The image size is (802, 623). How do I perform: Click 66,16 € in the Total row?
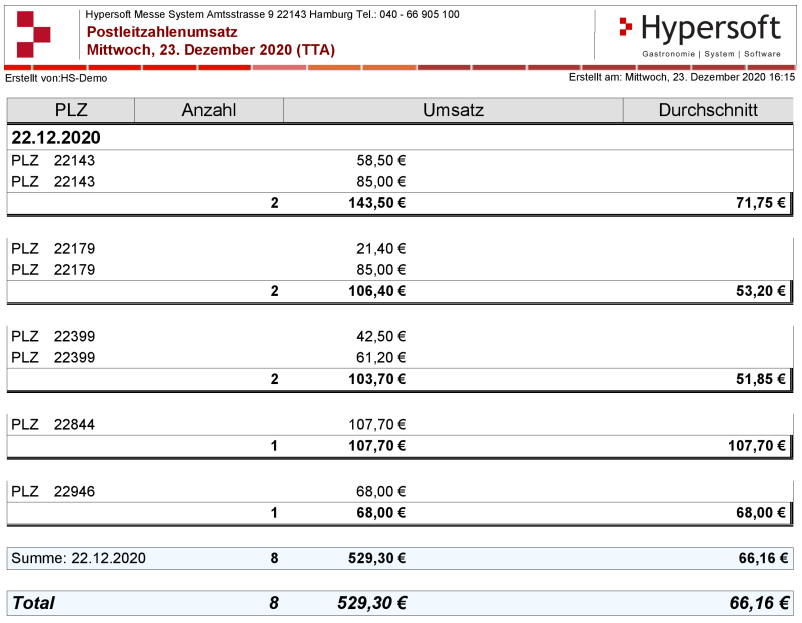coord(759,603)
